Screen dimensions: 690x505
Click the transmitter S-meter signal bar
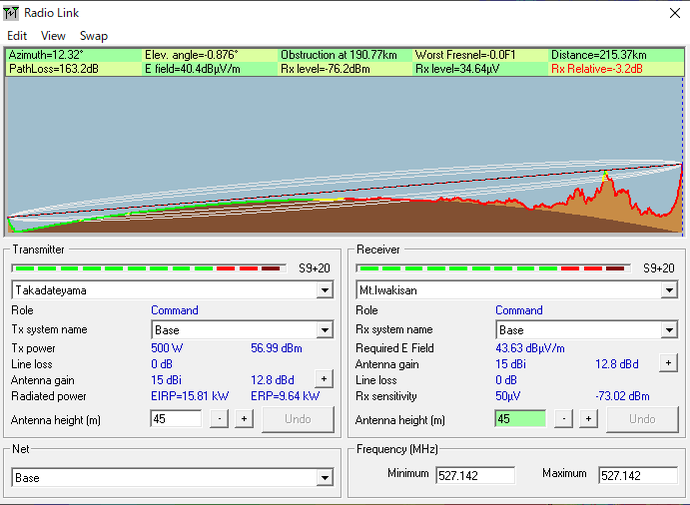click(x=149, y=268)
